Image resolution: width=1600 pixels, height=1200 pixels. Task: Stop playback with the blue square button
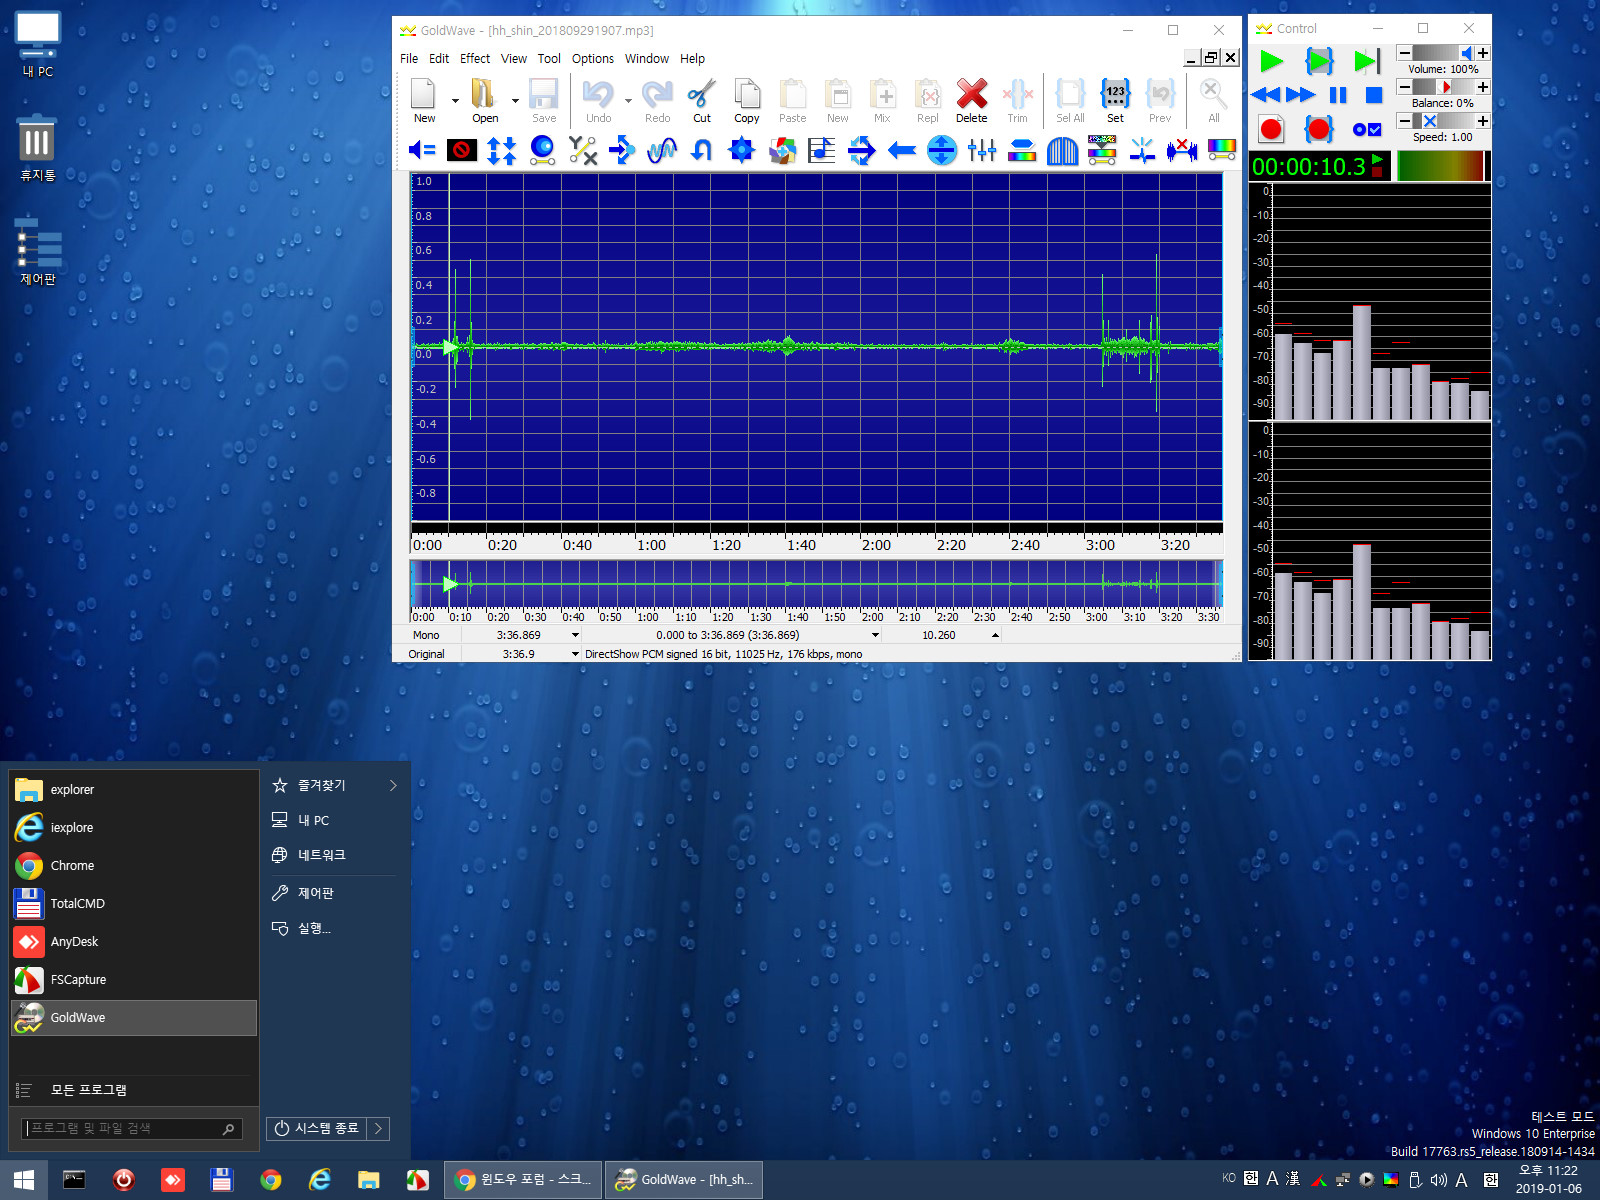pyautogui.click(x=1374, y=95)
